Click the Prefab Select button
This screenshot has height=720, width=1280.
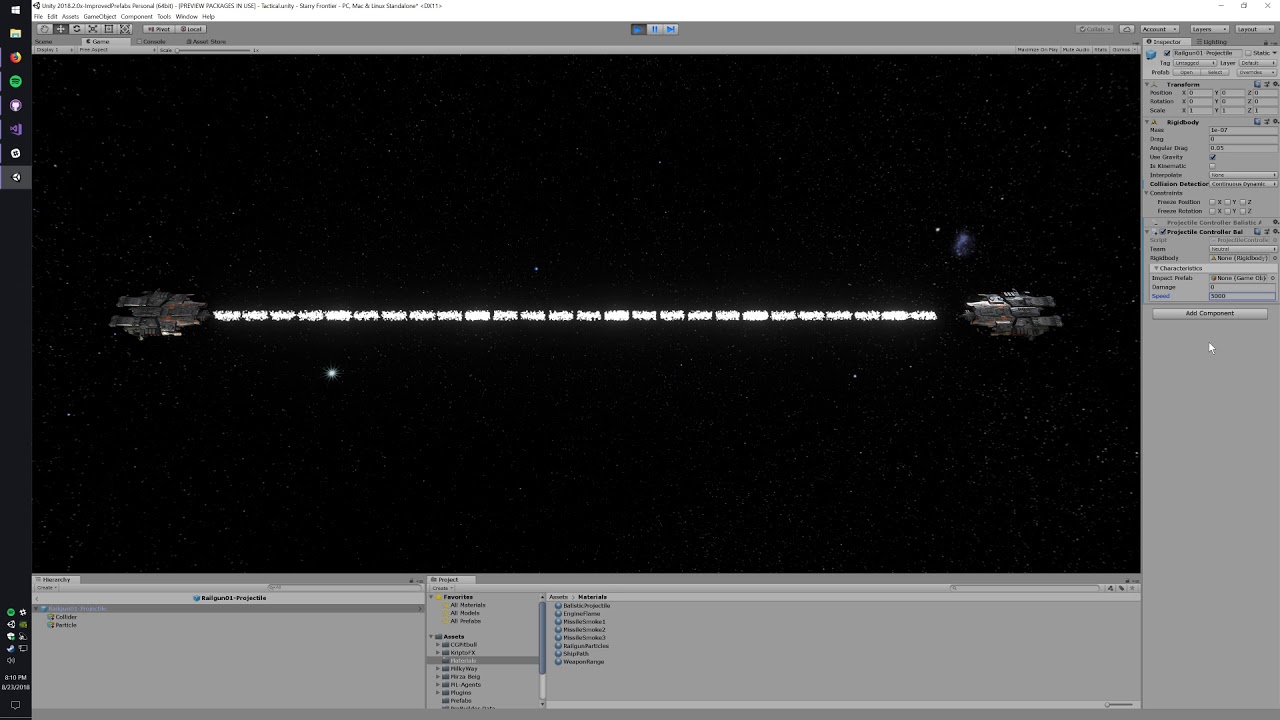[x=1215, y=72]
